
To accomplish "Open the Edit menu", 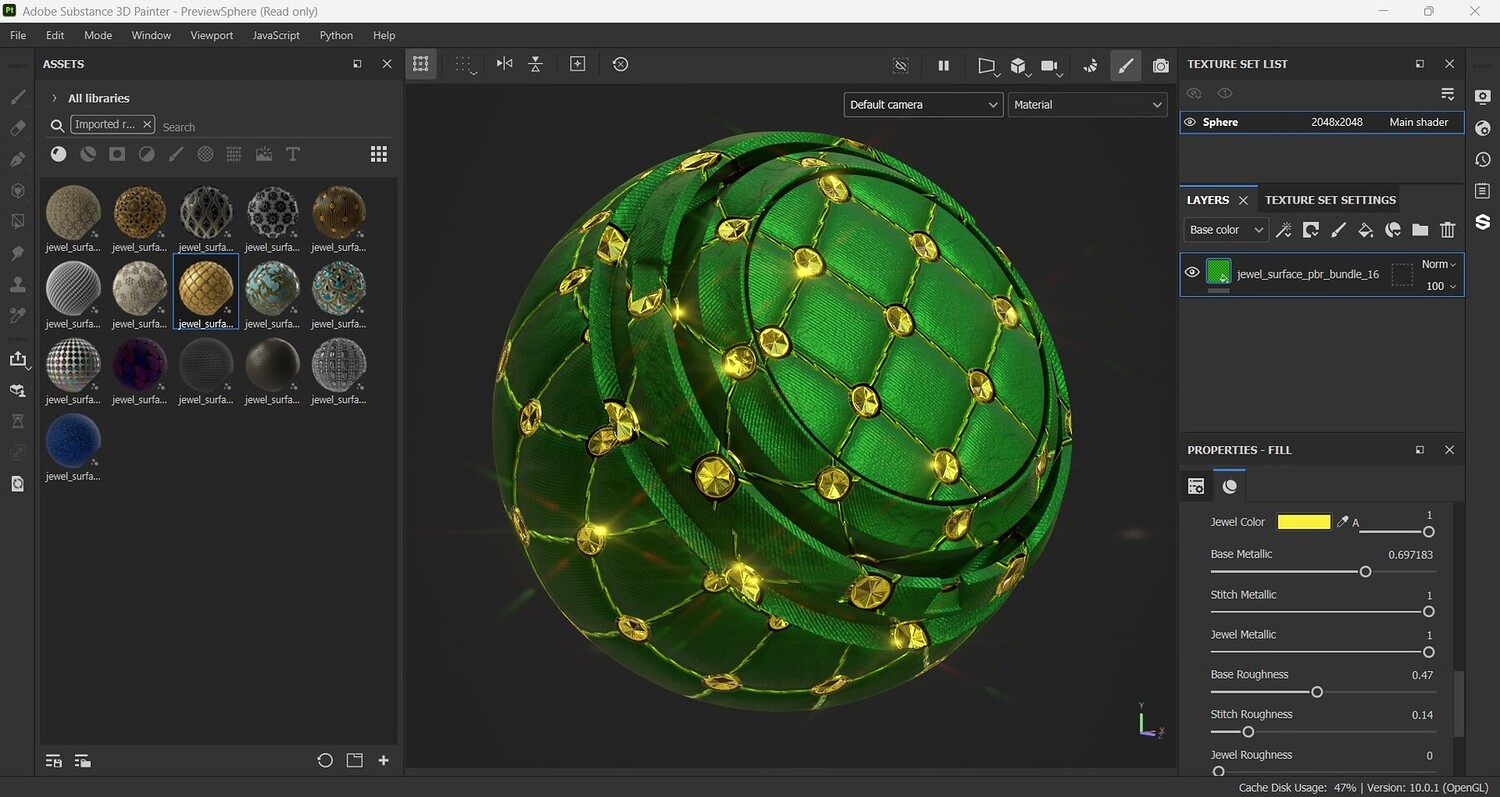I will (x=55, y=35).
